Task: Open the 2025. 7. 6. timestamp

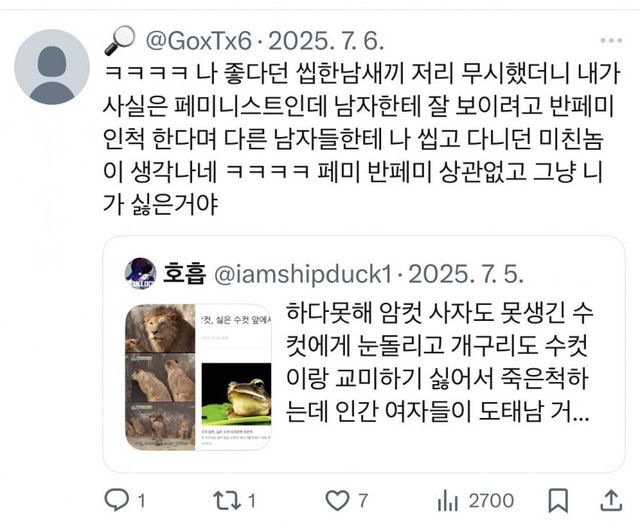Action: 326,41
